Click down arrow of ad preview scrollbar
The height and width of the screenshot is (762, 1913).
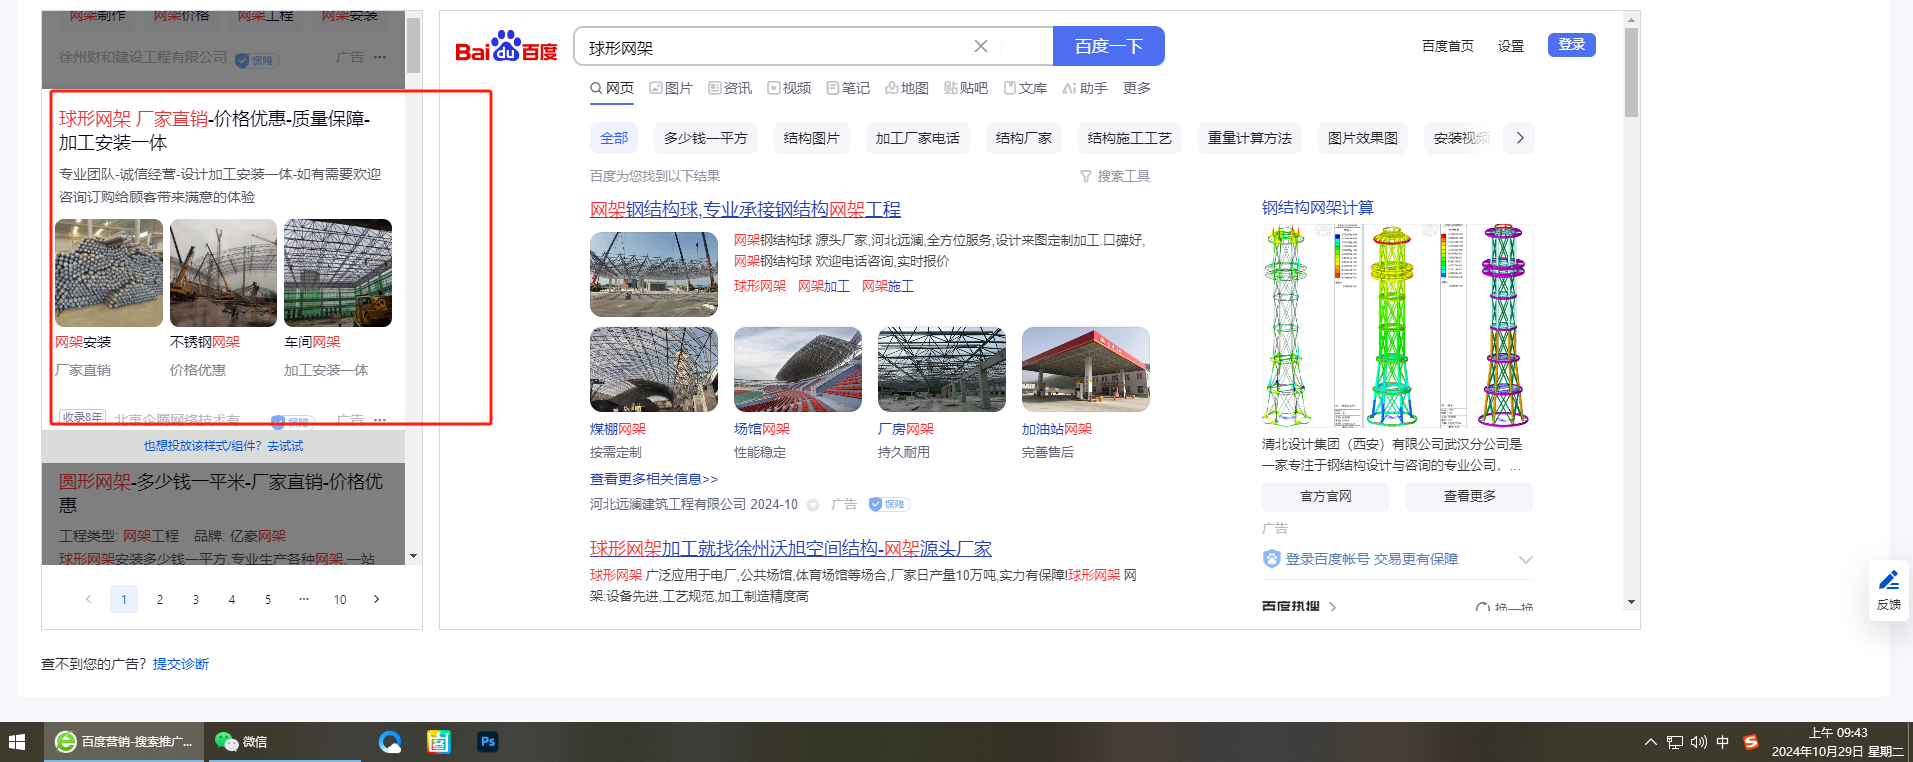coord(414,556)
